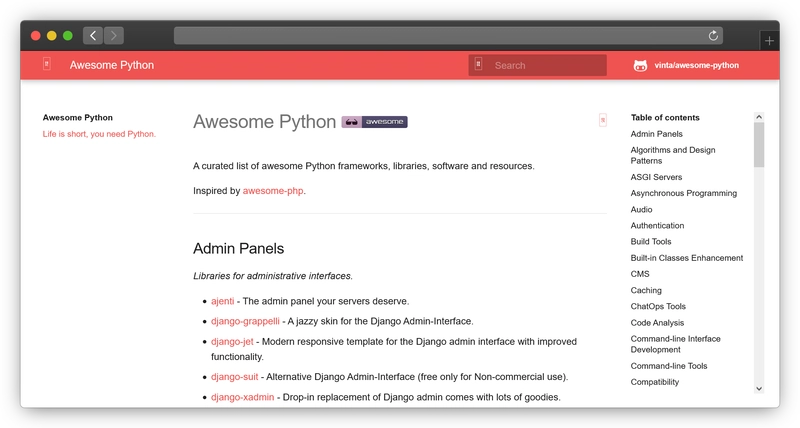Jump to Admin Panels in table of contents
Screen dimensions: 800x428
[657, 134]
